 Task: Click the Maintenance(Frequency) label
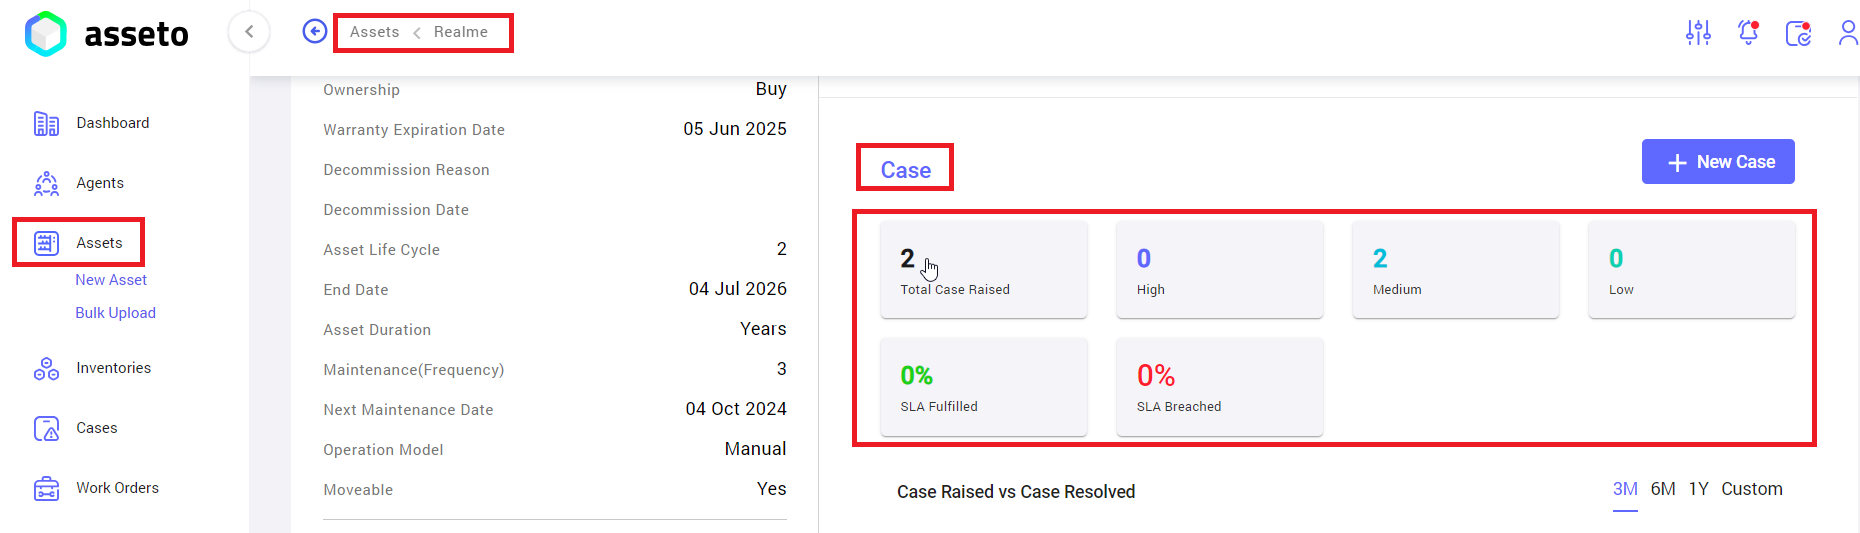pos(414,370)
